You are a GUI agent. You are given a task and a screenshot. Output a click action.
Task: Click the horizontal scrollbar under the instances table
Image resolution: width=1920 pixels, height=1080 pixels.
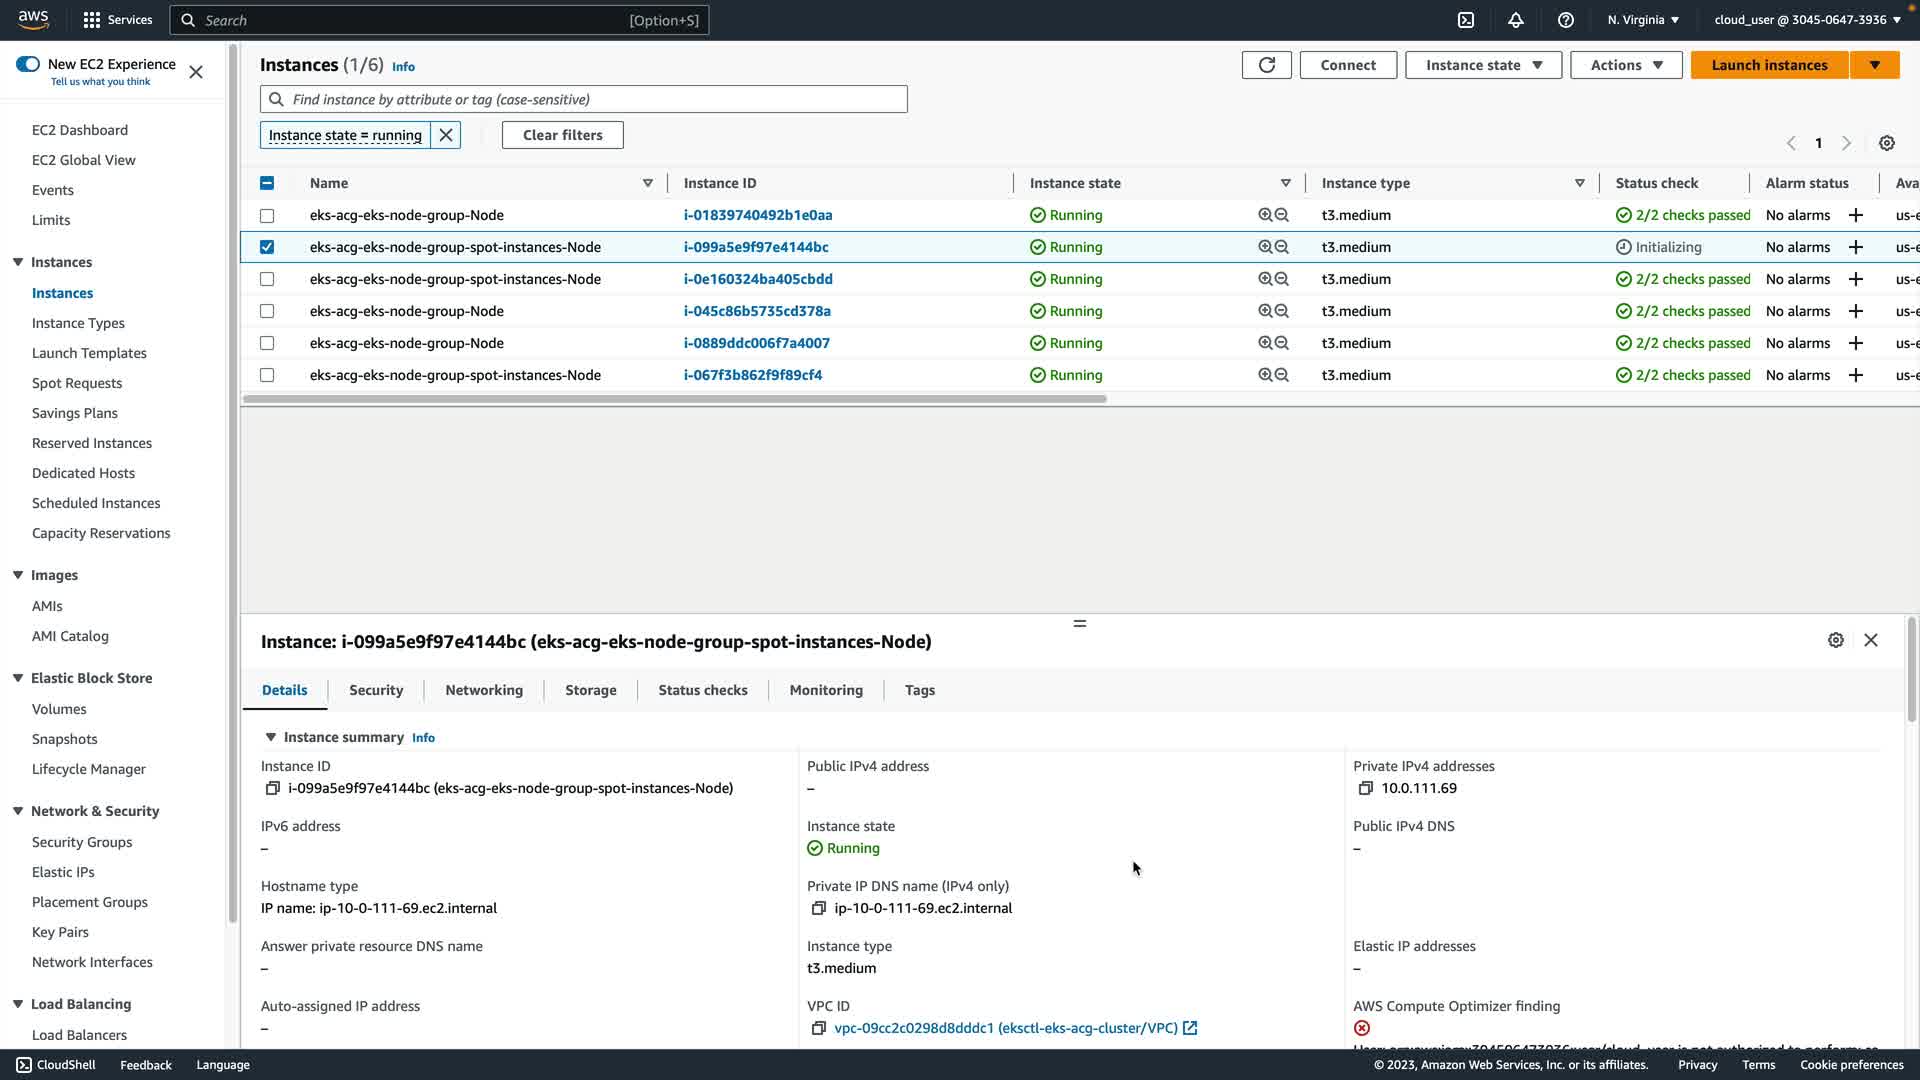point(674,399)
